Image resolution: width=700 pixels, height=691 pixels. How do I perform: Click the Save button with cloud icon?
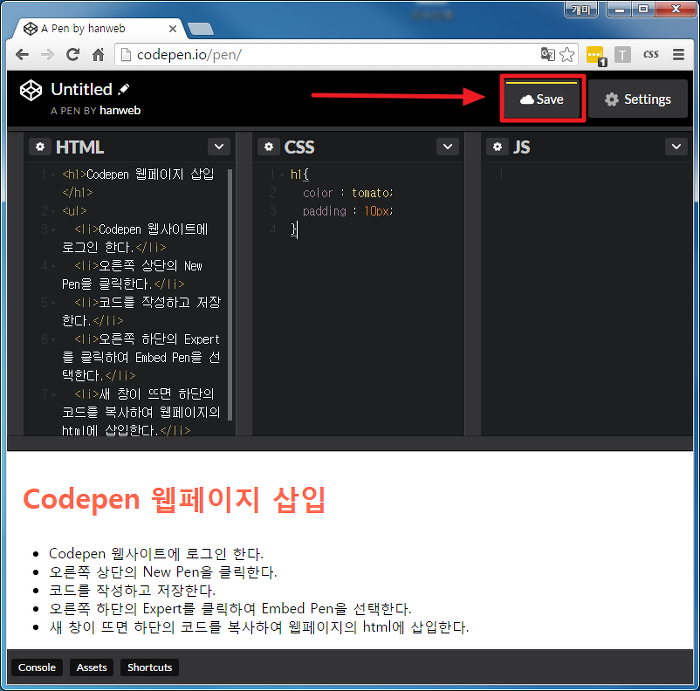pos(542,99)
